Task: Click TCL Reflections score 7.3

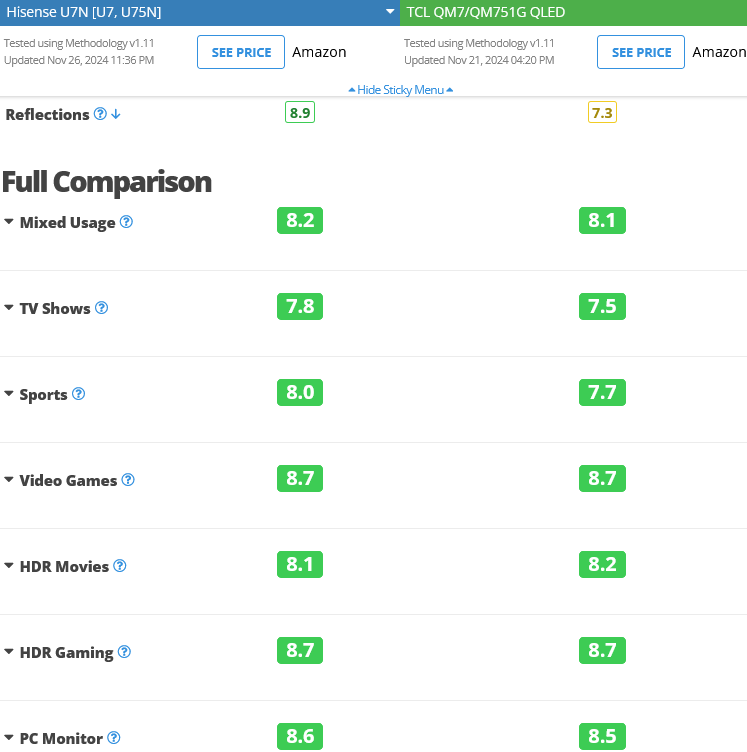Action: tap(602, 113)
